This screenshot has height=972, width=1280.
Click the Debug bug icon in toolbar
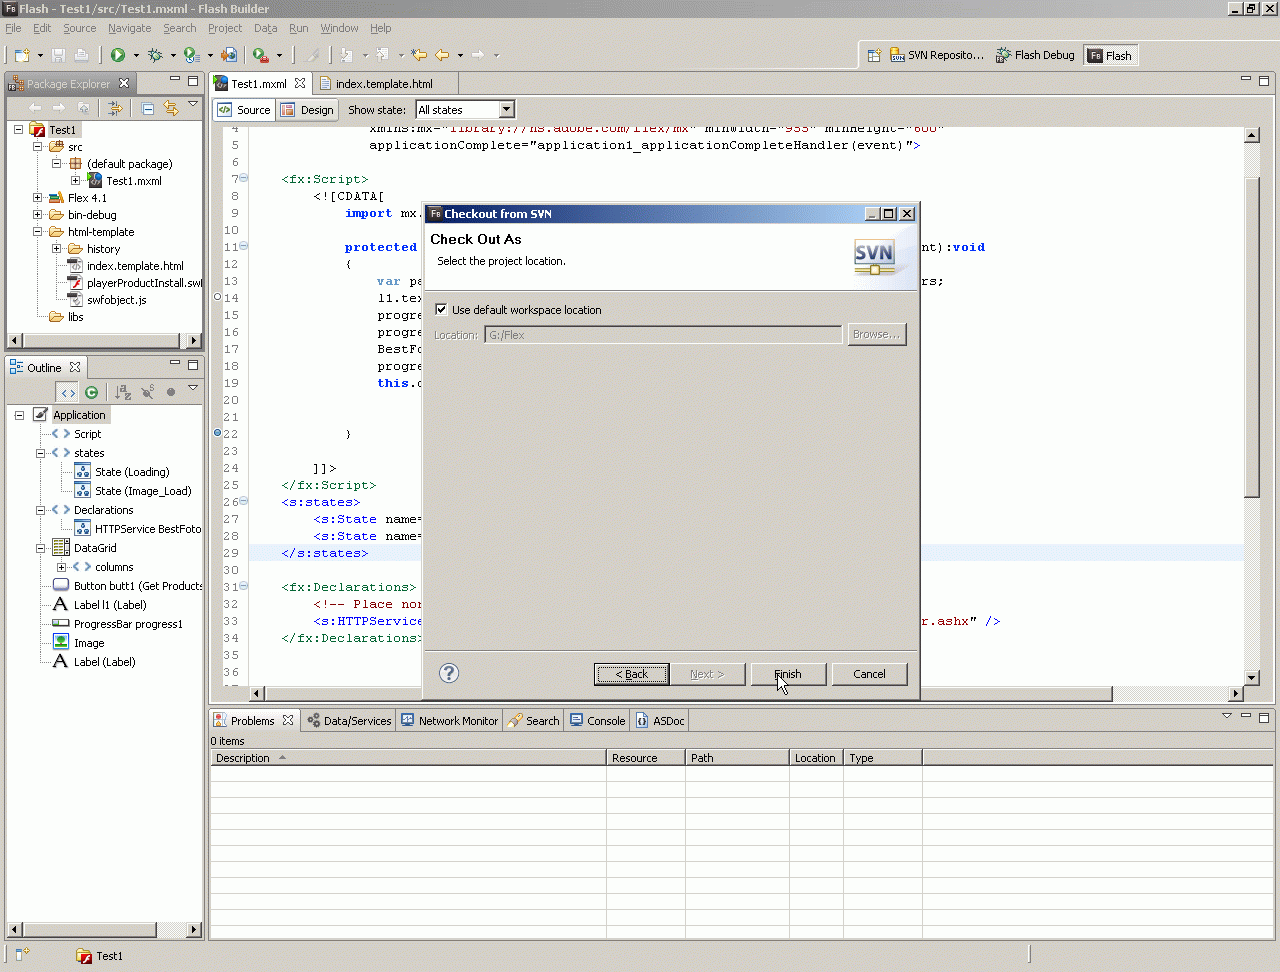tap(155, 55)
